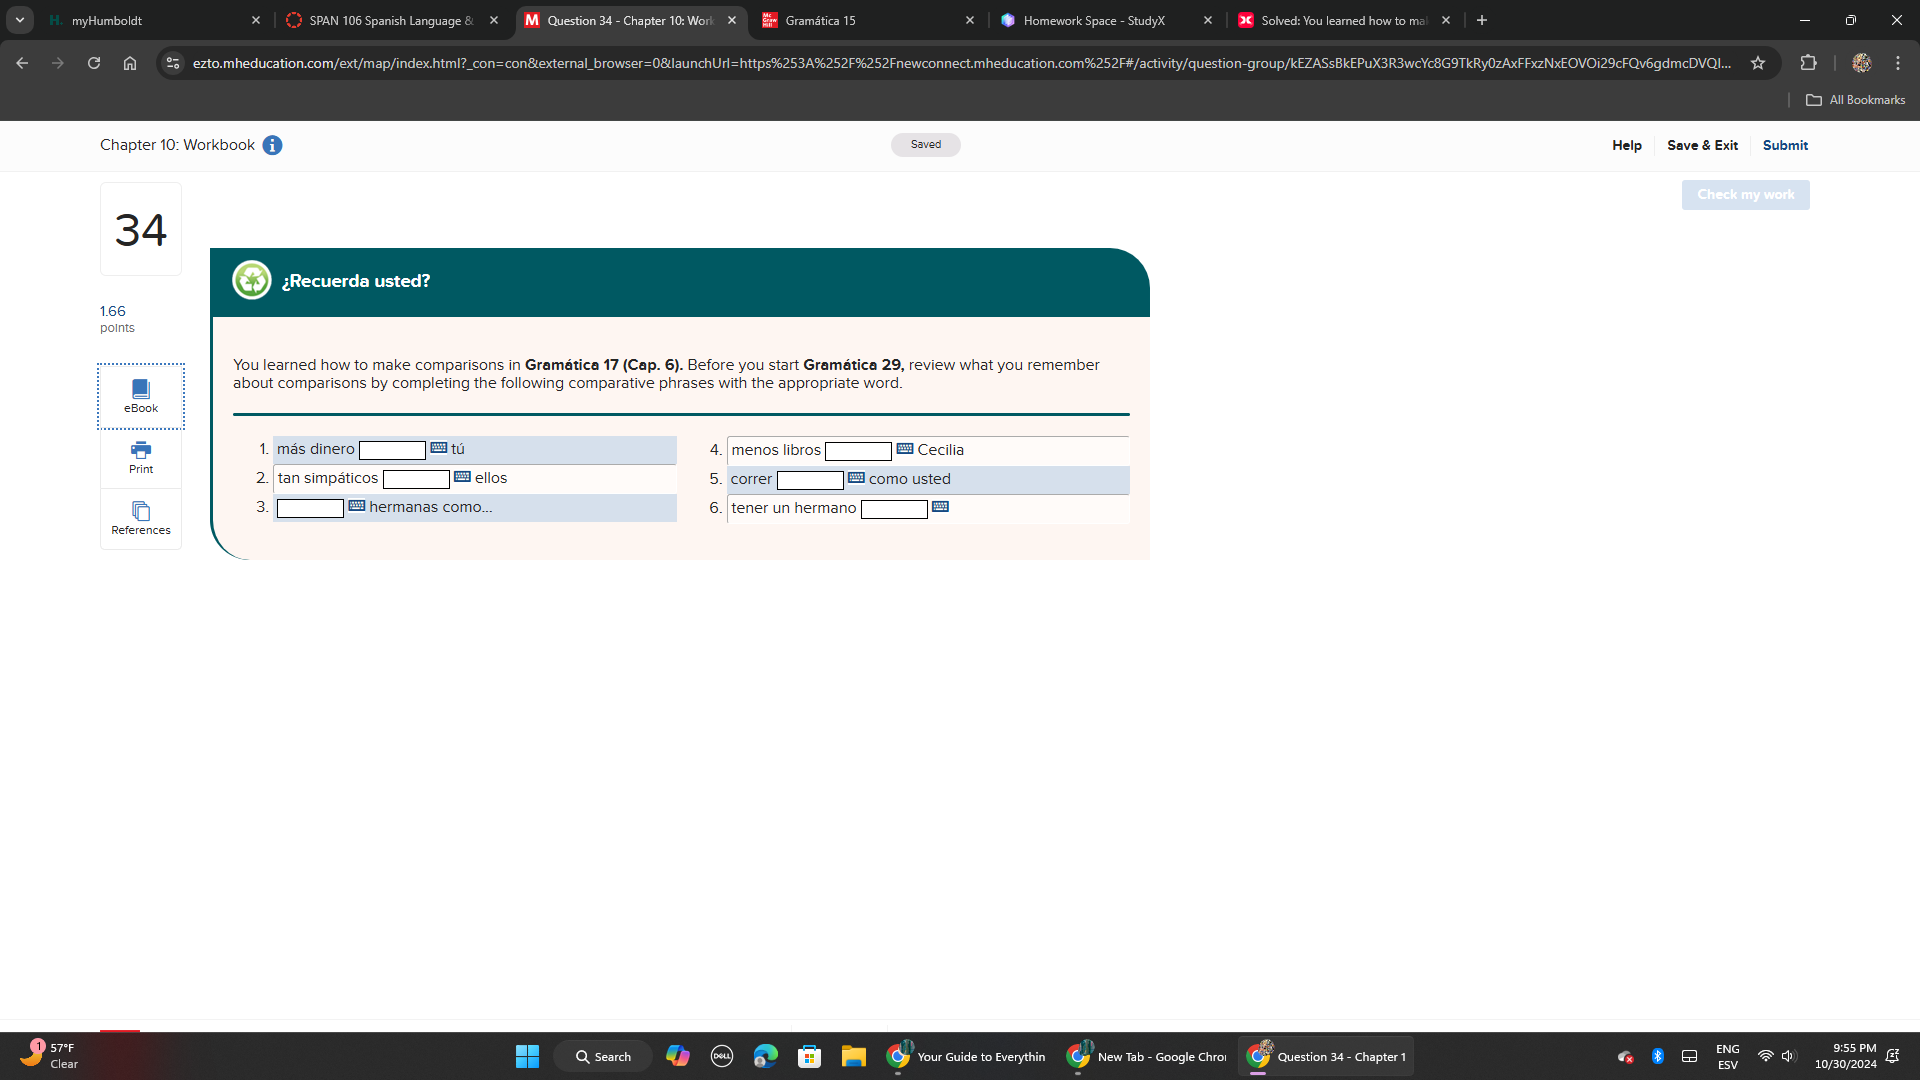Open All Bookmarks folder
This screenshot has width=1920, height=1080.
coord(1855,100)
